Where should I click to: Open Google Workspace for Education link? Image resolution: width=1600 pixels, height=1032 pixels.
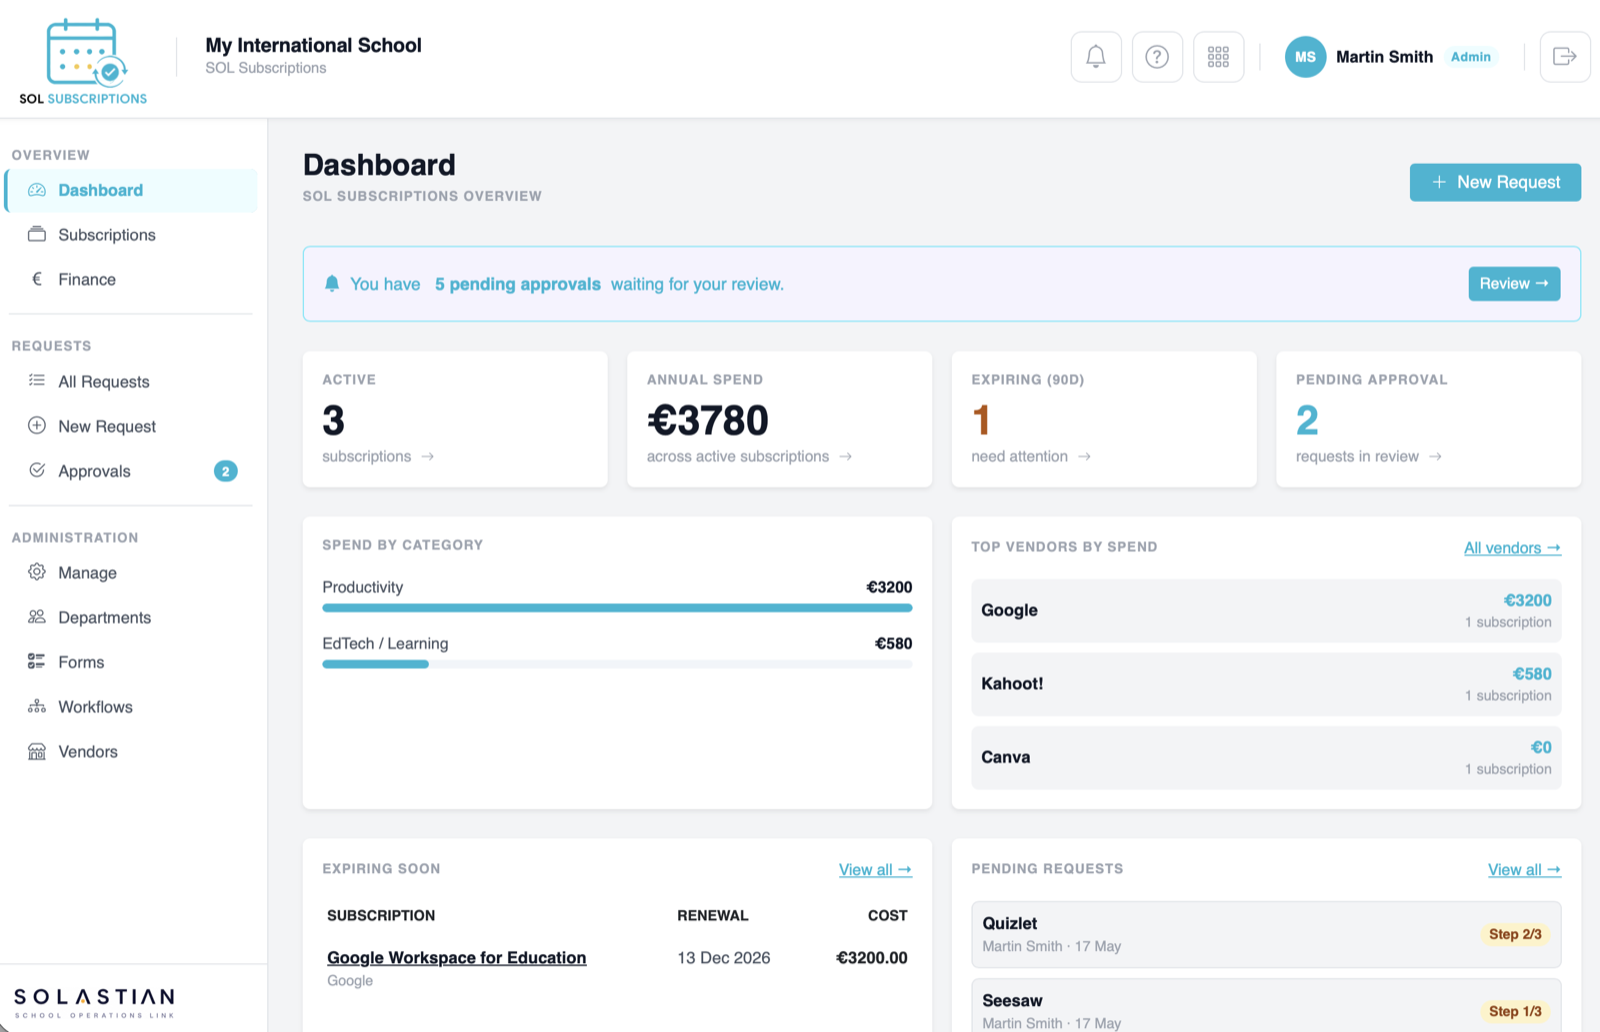click(x=456, y=957)
